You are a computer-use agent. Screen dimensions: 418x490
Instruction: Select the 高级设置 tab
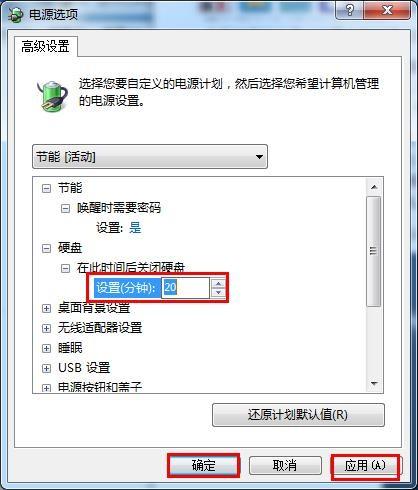tap(46, 46)
